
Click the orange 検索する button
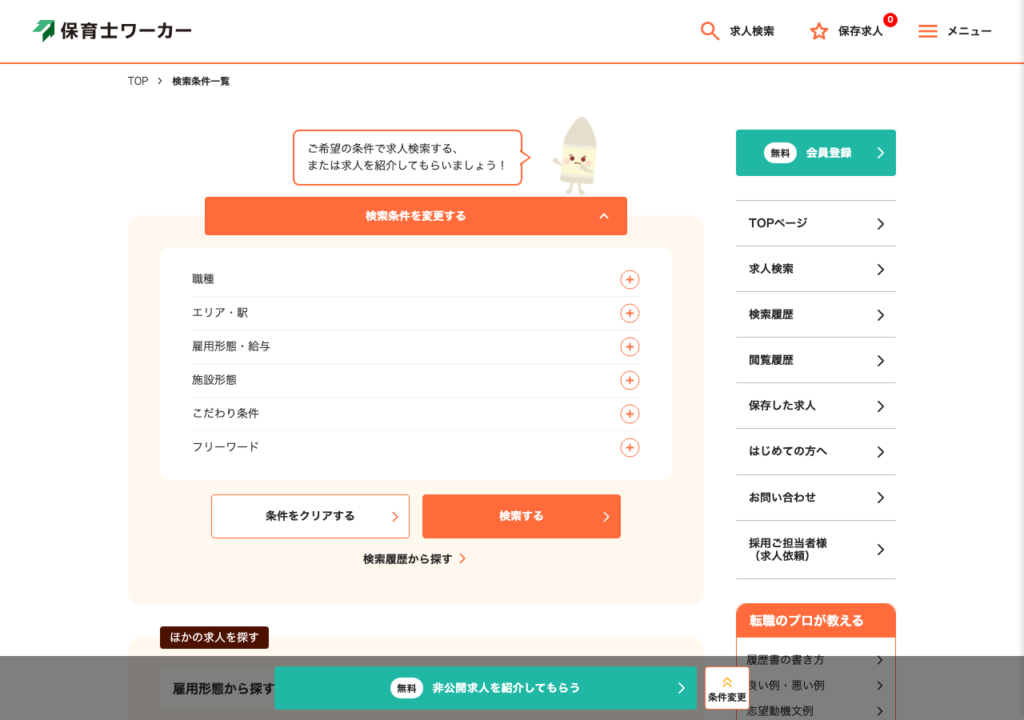click(521, 516)
